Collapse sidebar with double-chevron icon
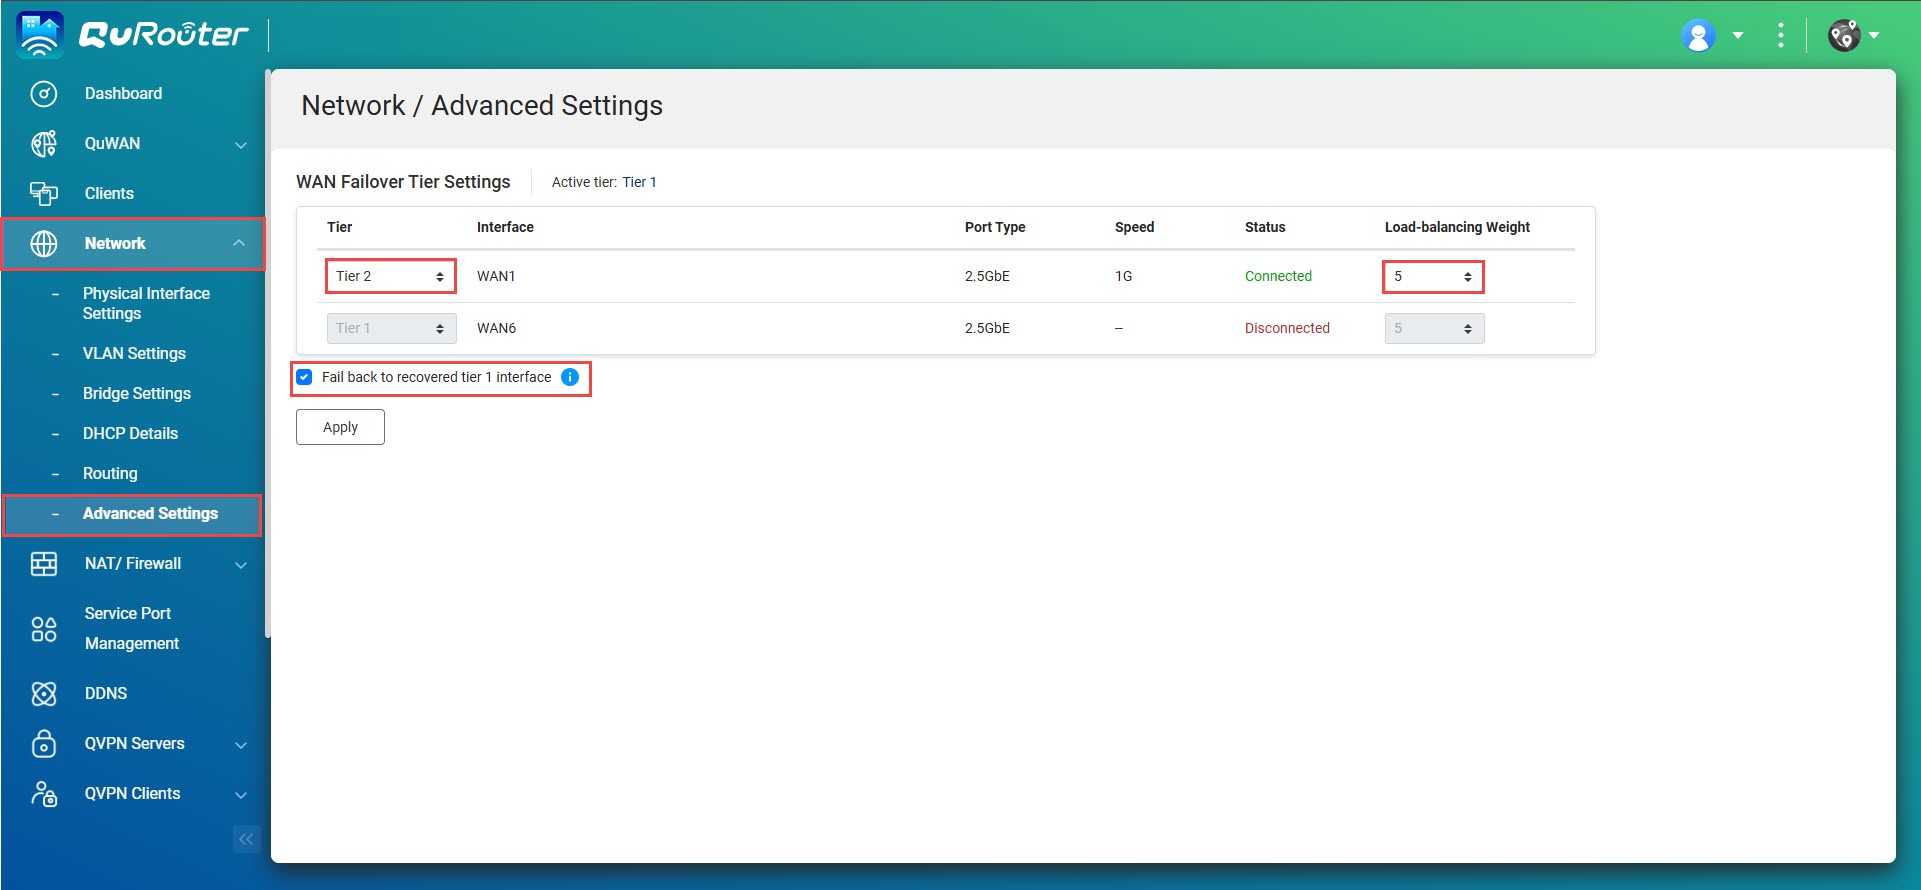 pos(246,839)
